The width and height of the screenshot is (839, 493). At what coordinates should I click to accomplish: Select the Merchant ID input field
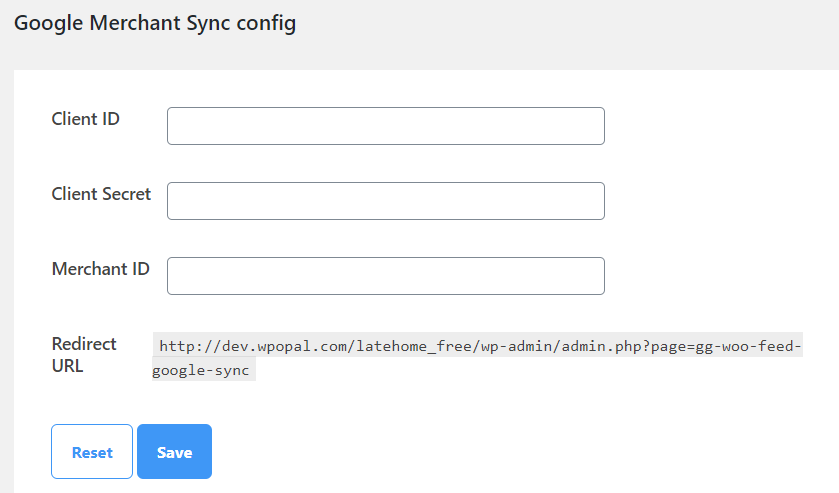tap(386, 276)
